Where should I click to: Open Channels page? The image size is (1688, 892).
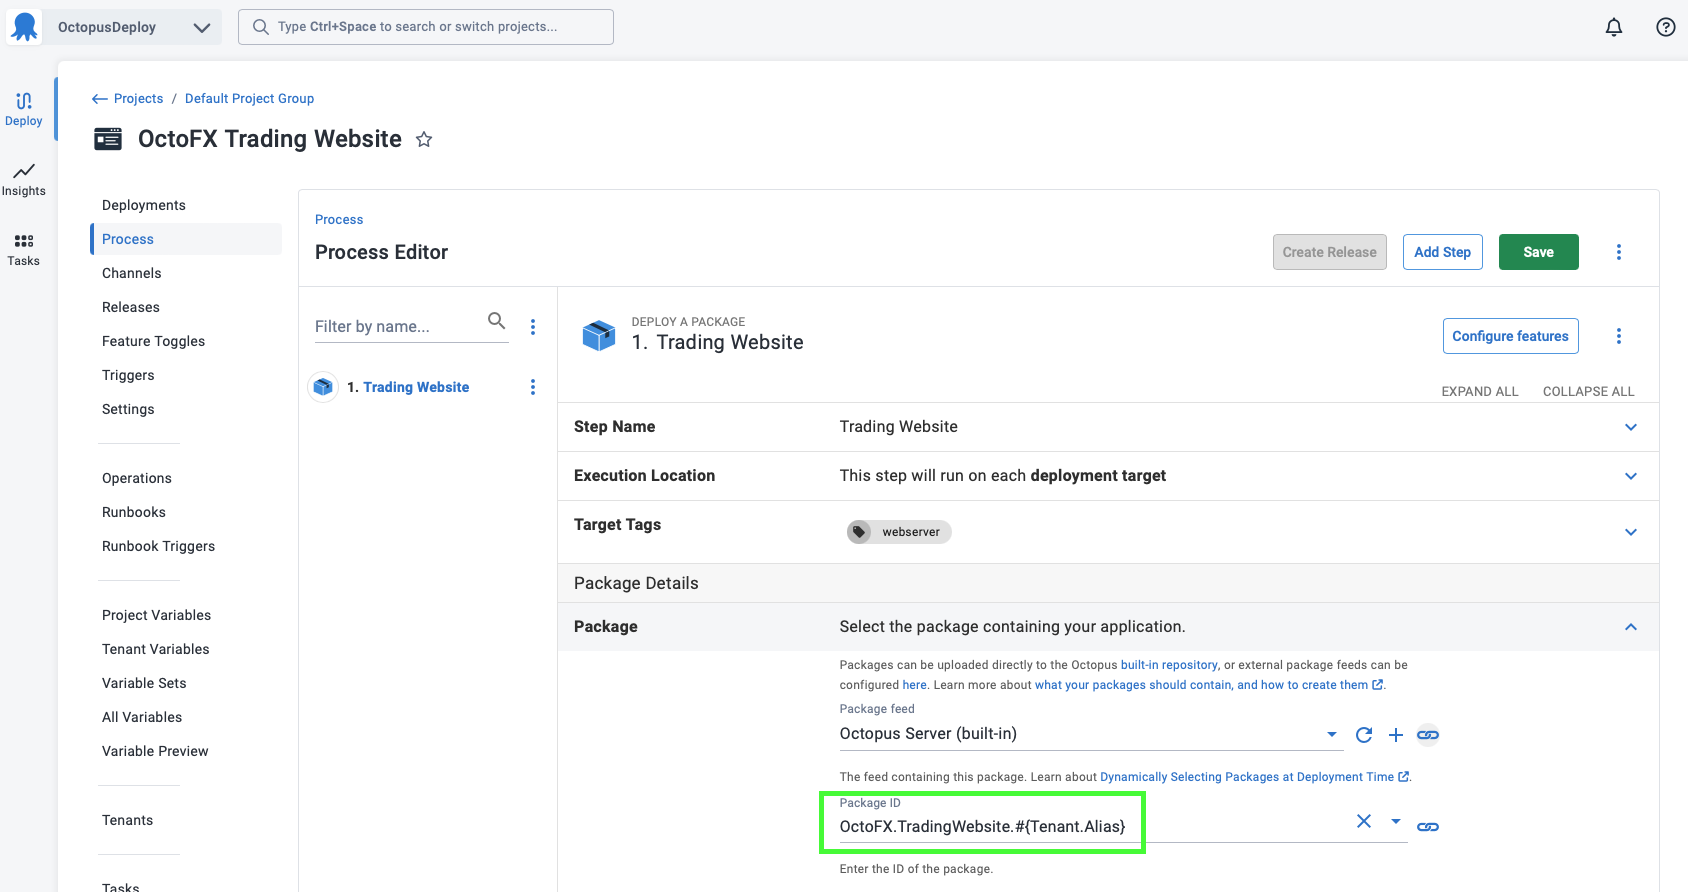(132, 273)
